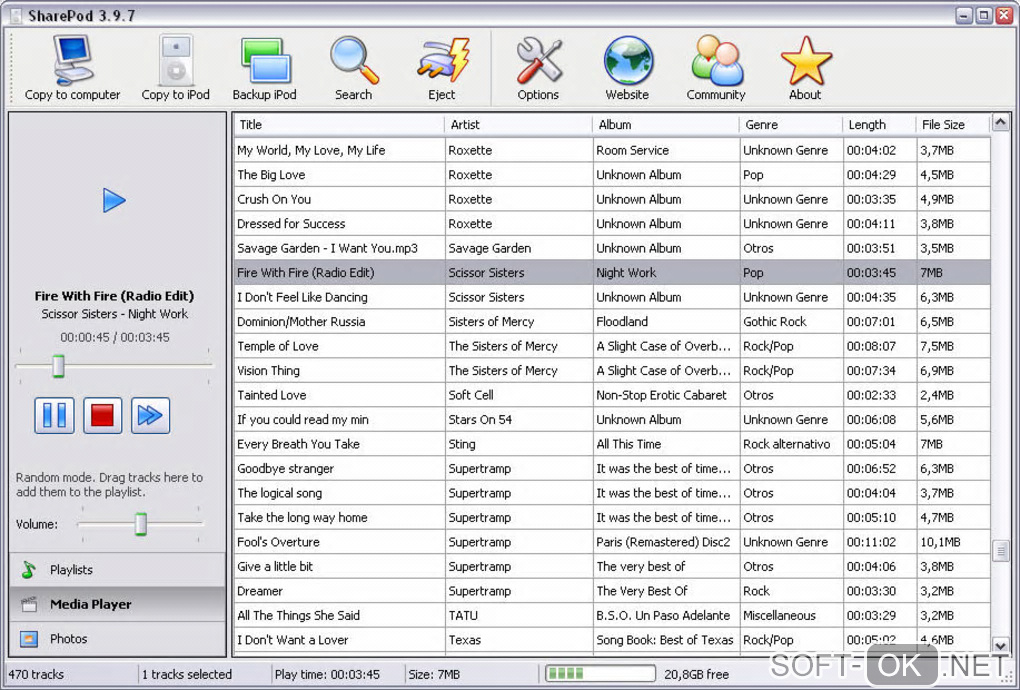
Task: Select the track 'I Don't Want a Lover'
Action: [612, 640]
